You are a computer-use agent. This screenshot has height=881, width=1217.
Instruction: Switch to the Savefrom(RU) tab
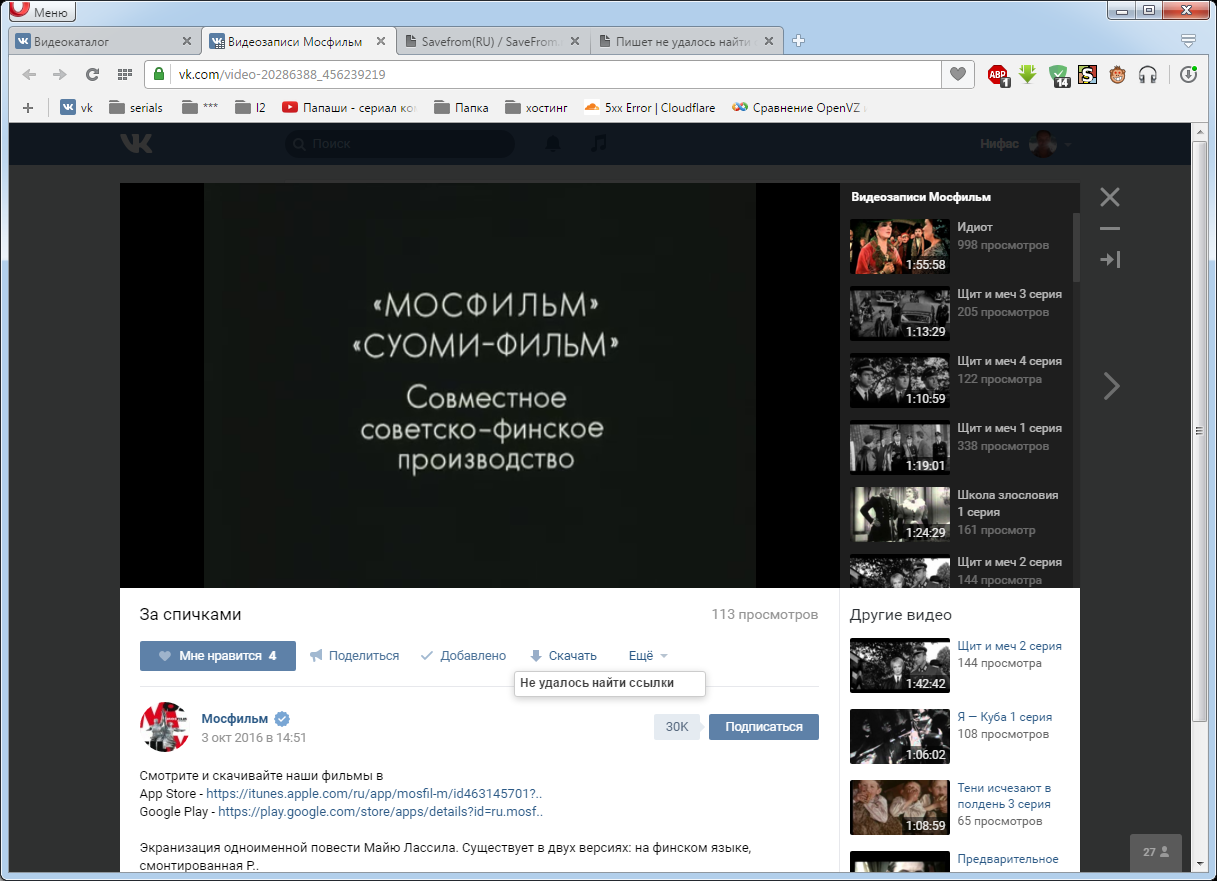pyautogui.click(x=490, y=42)
